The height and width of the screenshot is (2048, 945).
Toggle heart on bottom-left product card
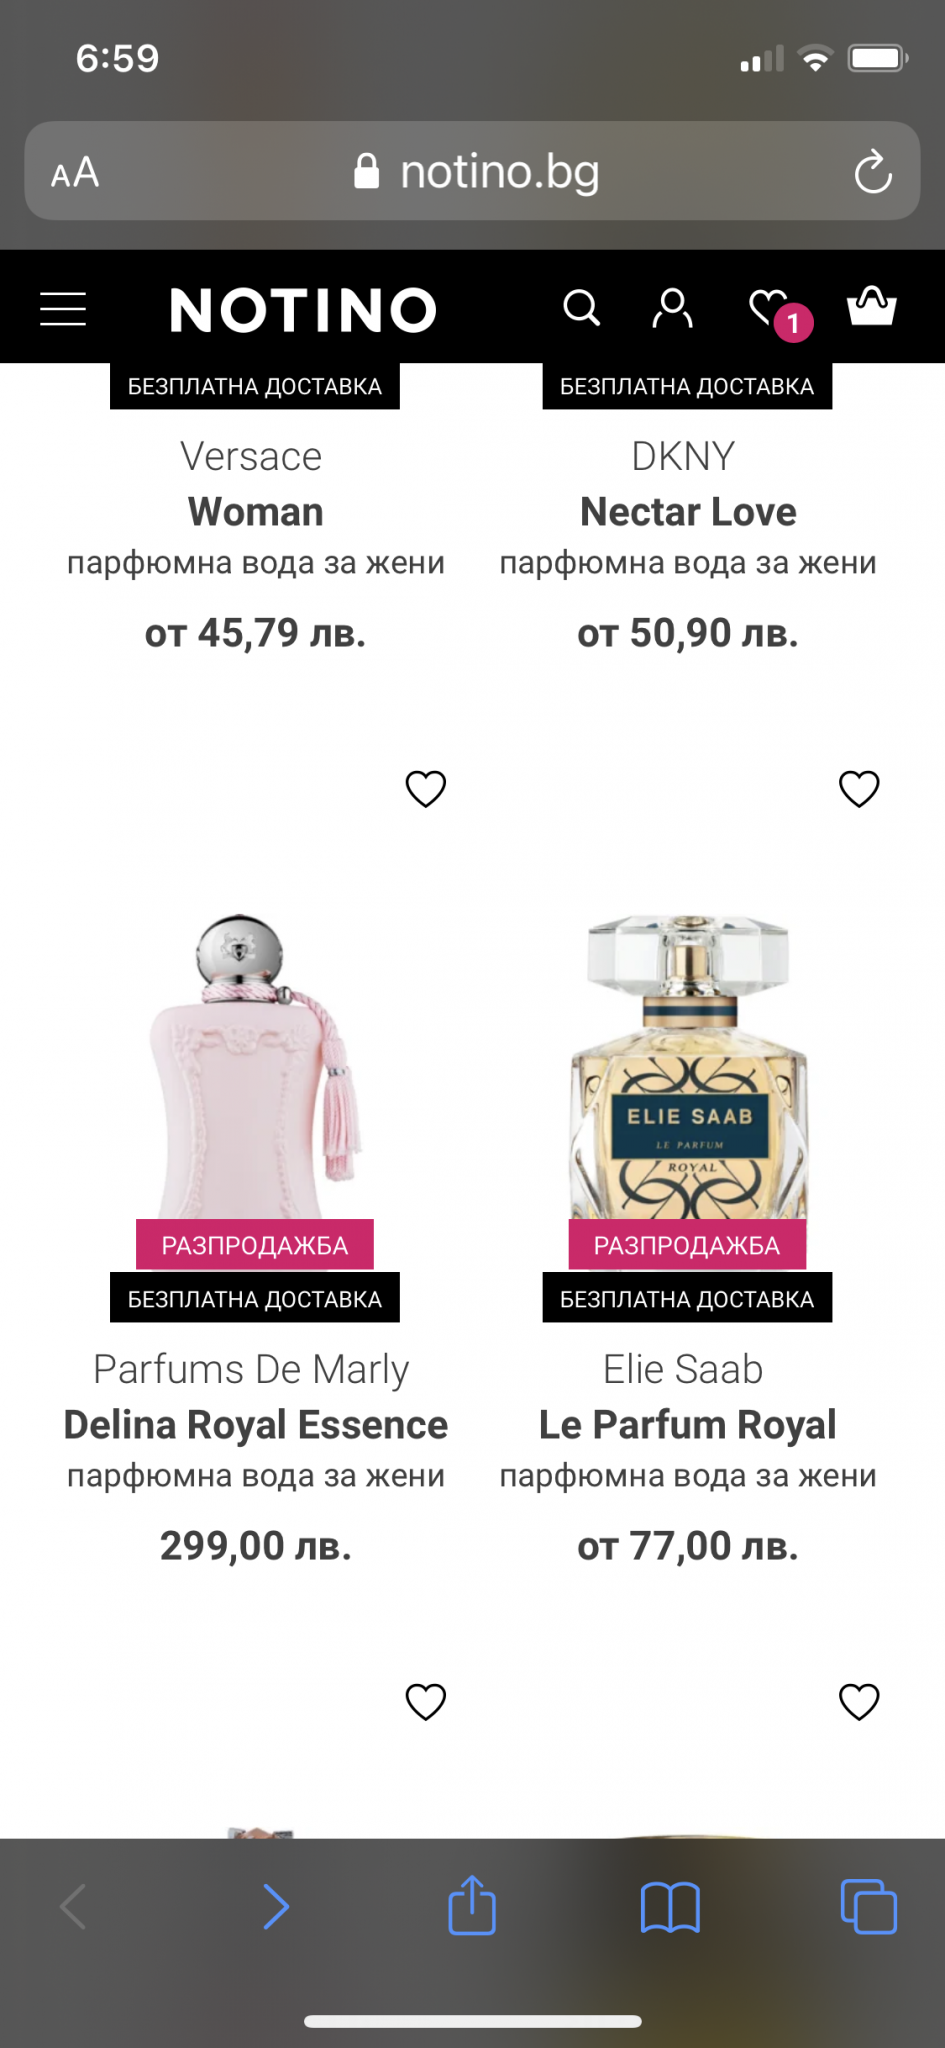tap(426, 1702)
